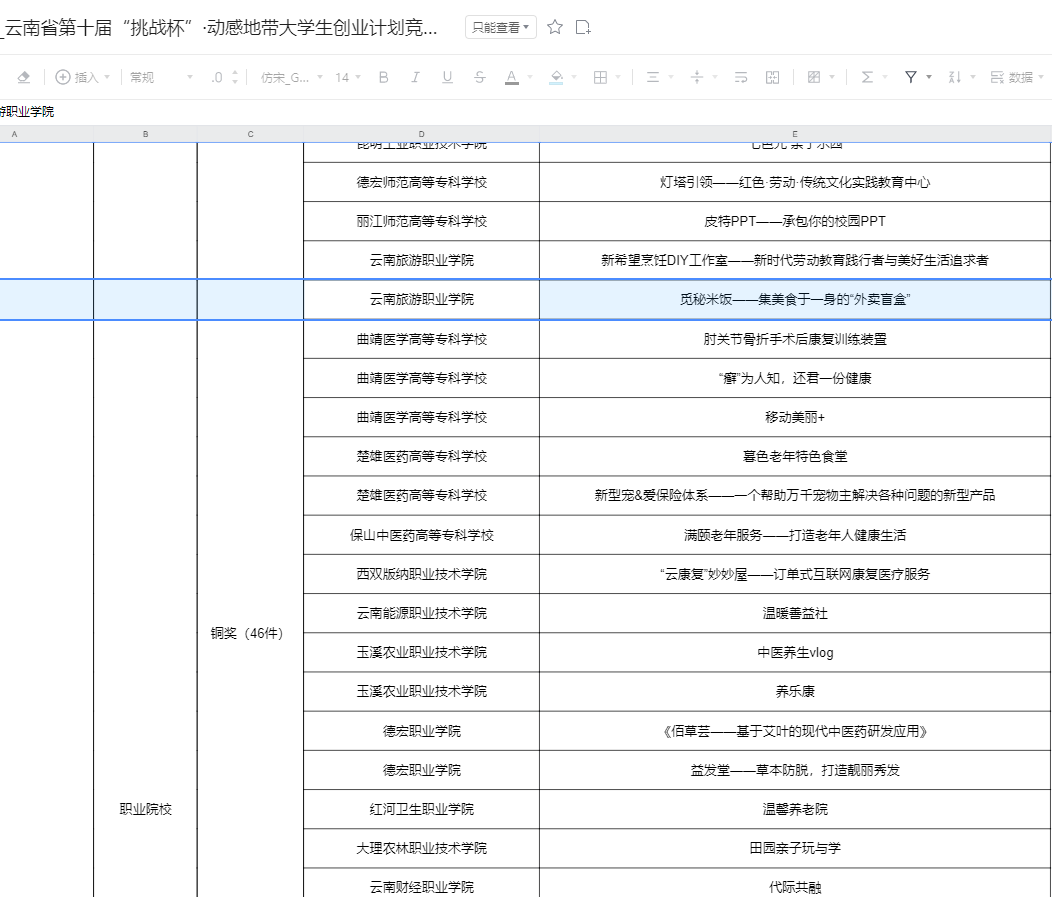The image size is (1052, 897).
Task: Open the 仿宋 font family dropdown
Action: pos(291,77)
